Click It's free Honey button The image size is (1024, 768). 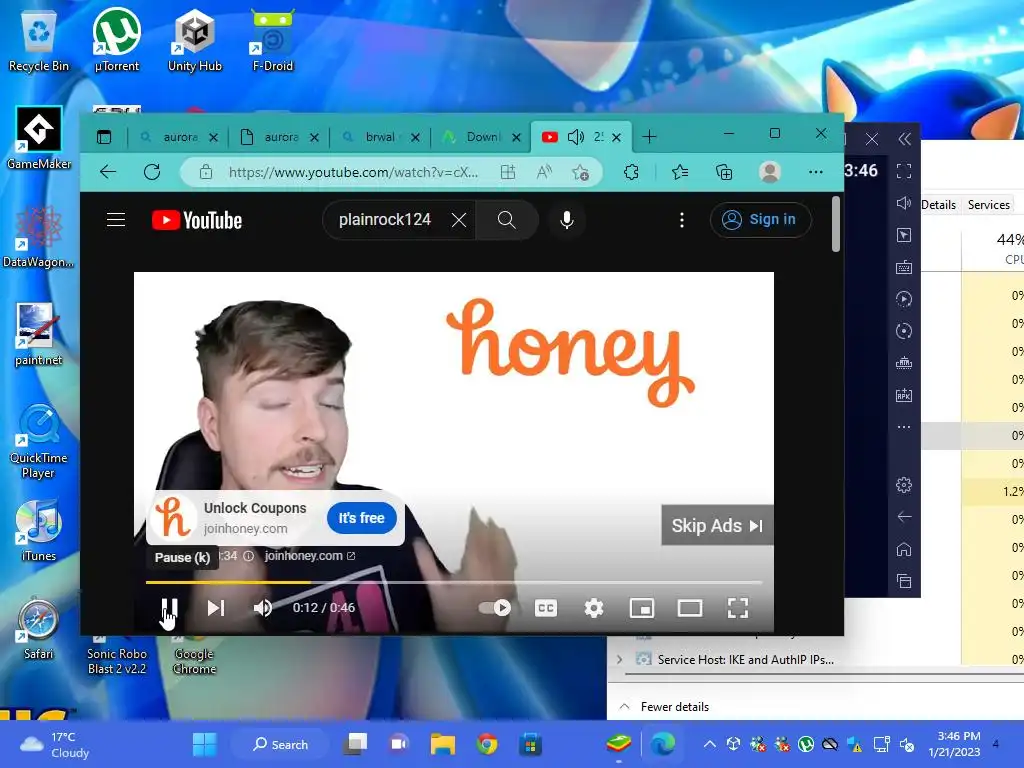point(361,518)
